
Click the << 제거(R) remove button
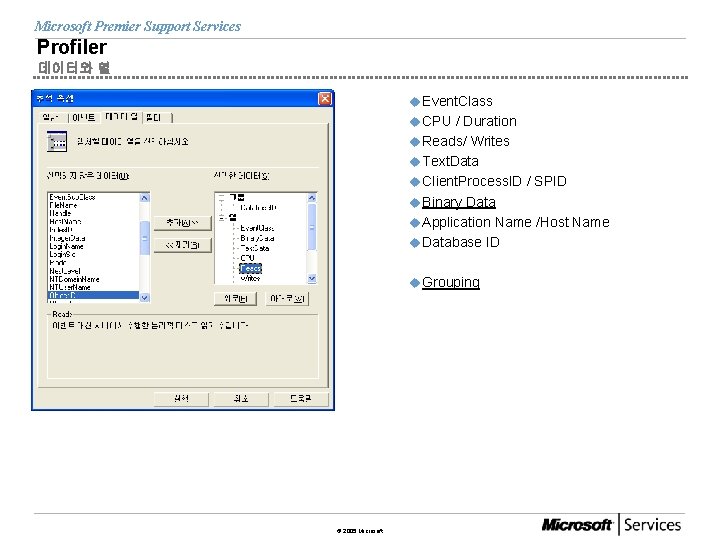tap(182, 245)
